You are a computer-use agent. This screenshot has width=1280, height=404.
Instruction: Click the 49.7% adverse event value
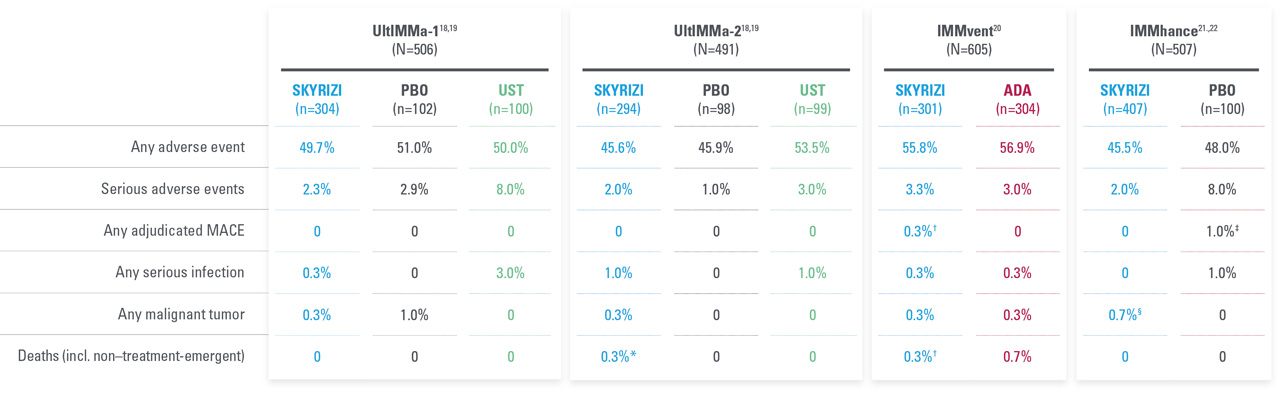(x=317, y=148)
